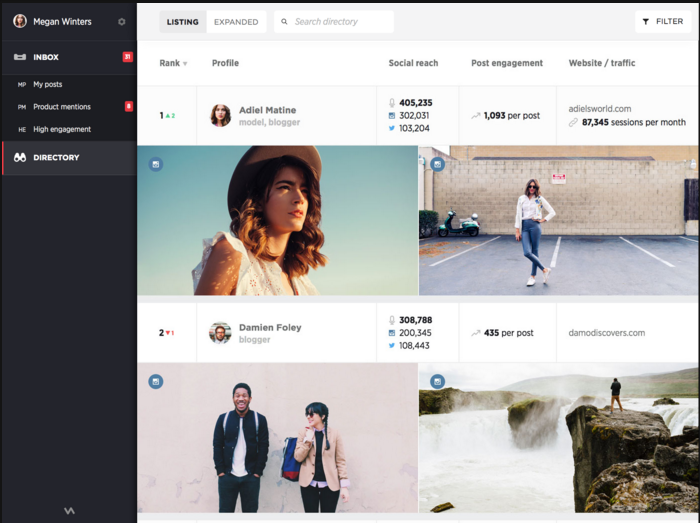Viewport: 700px width, 523px height.
Task: Click Social reach column header
Action: click(413, 63)
